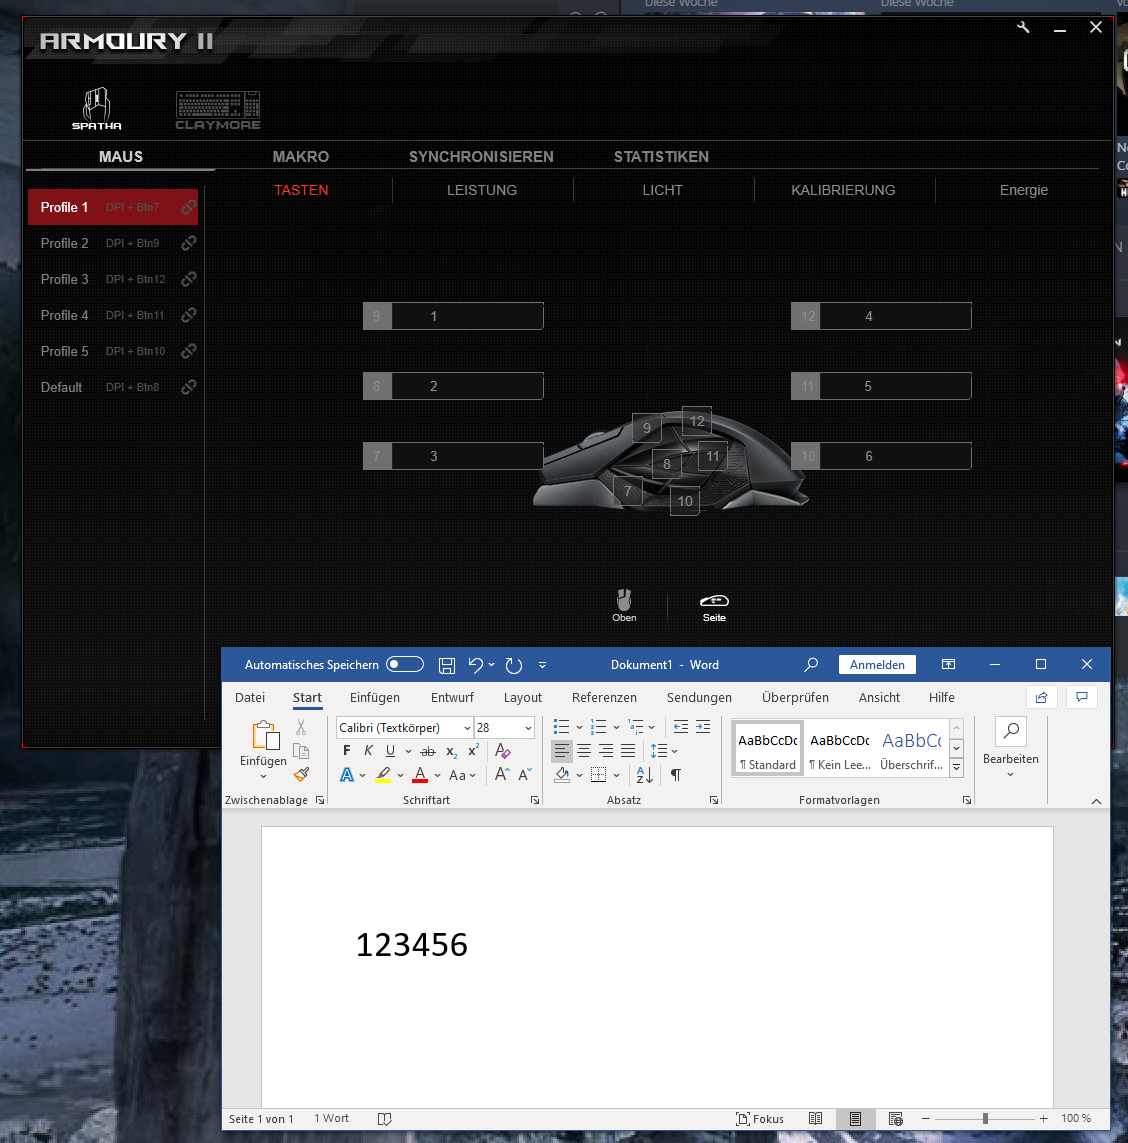The height and width of the screenshot is (1143, 1128).
Task: Justify the paragraph text
Action: pos(628,751)
